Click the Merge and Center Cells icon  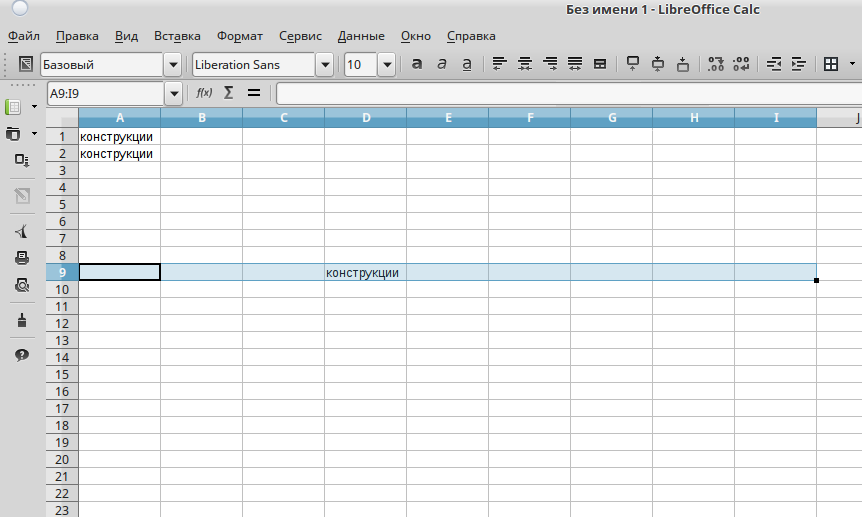(600, 65)
